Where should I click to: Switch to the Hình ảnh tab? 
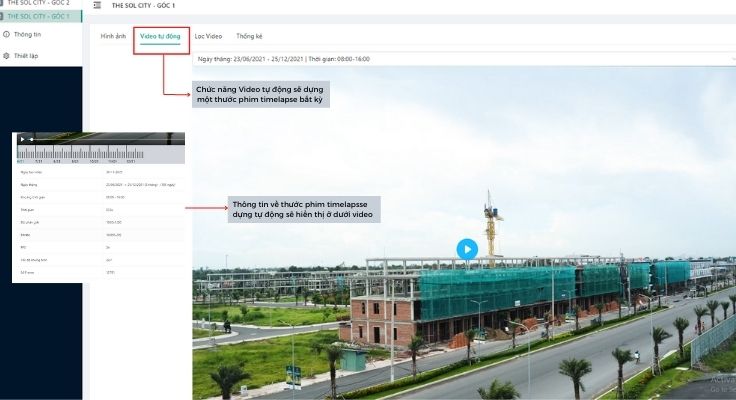click(113, 36)
